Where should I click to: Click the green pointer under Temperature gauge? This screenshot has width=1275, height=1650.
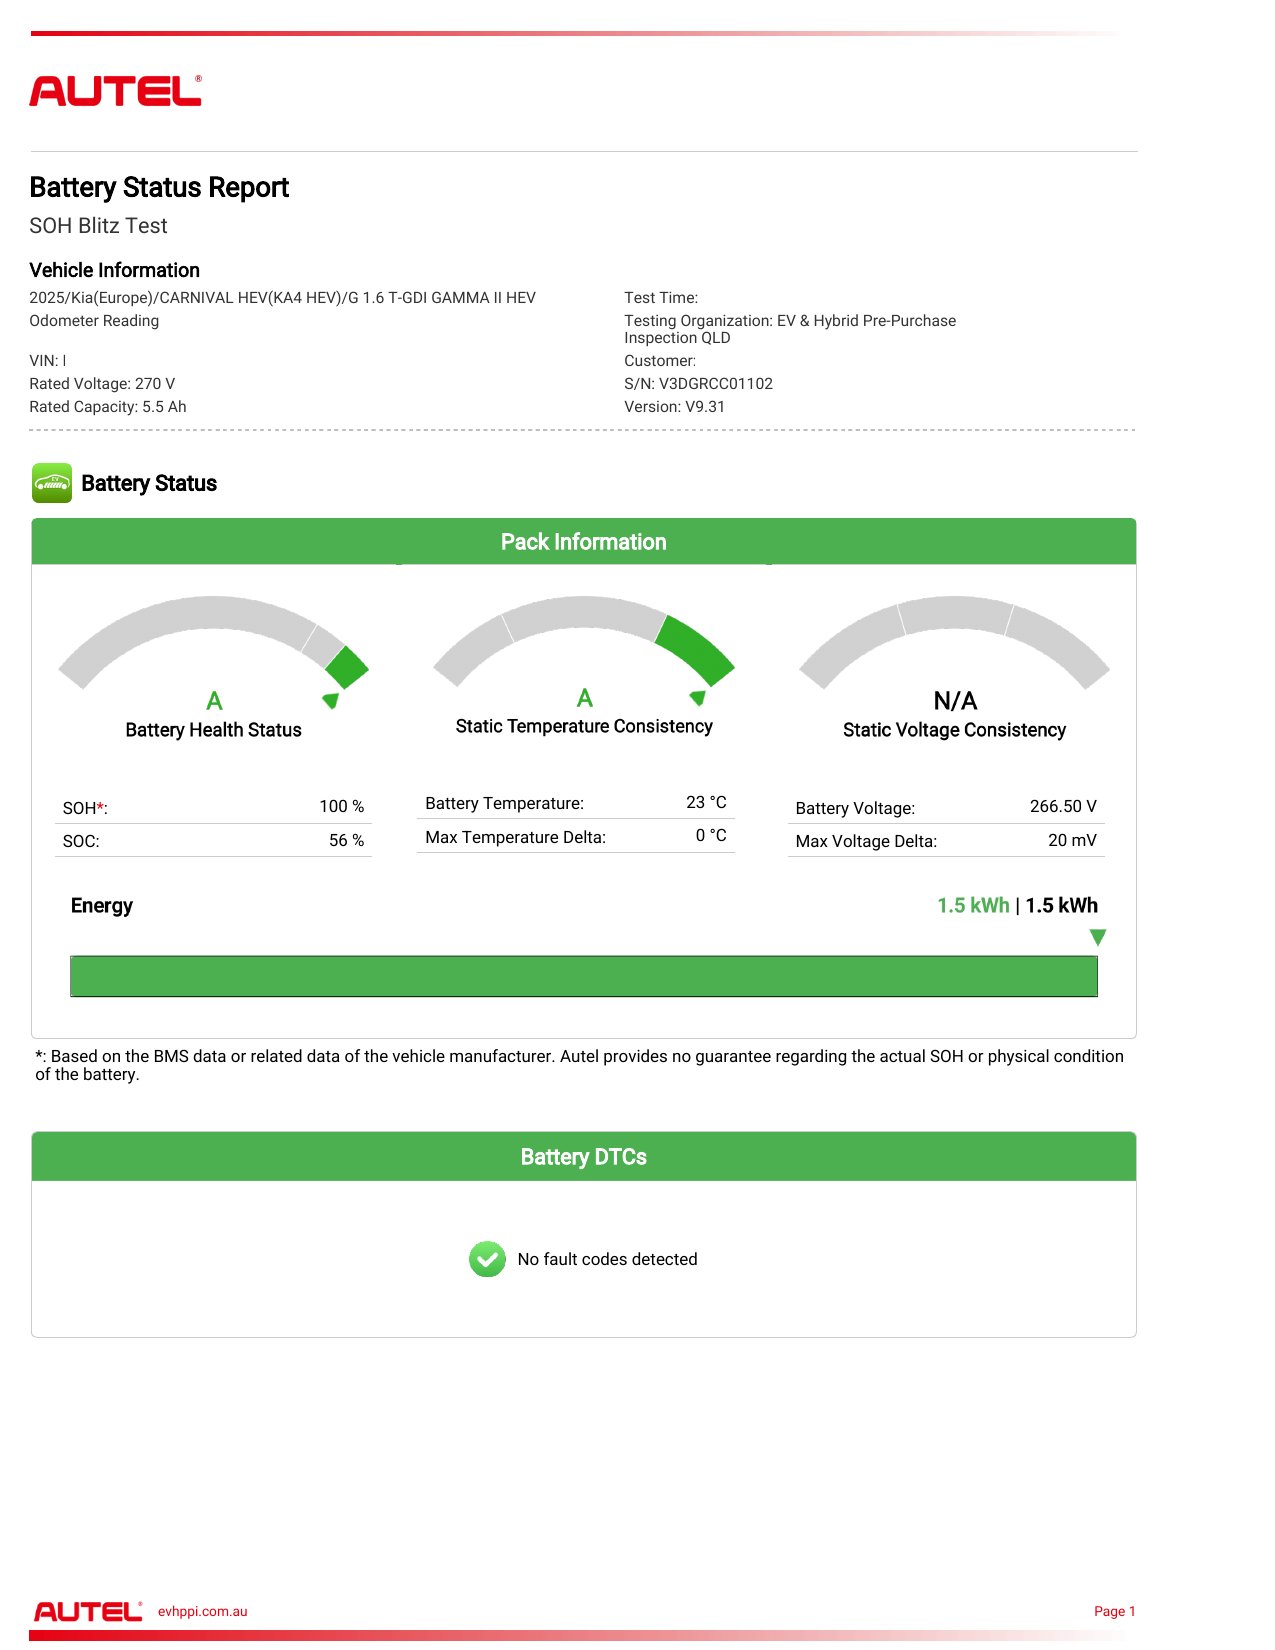698,697
